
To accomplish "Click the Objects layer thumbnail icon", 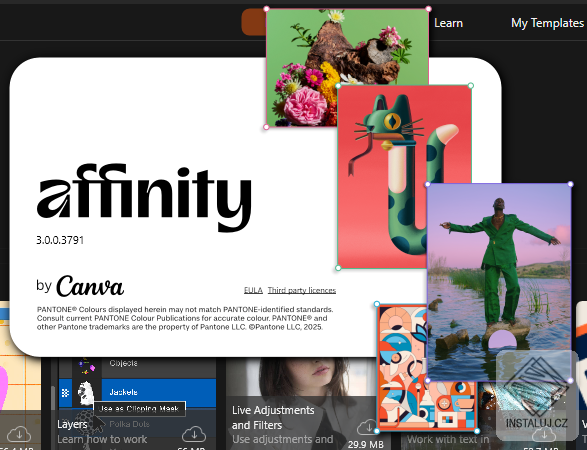I will (86, 365).
